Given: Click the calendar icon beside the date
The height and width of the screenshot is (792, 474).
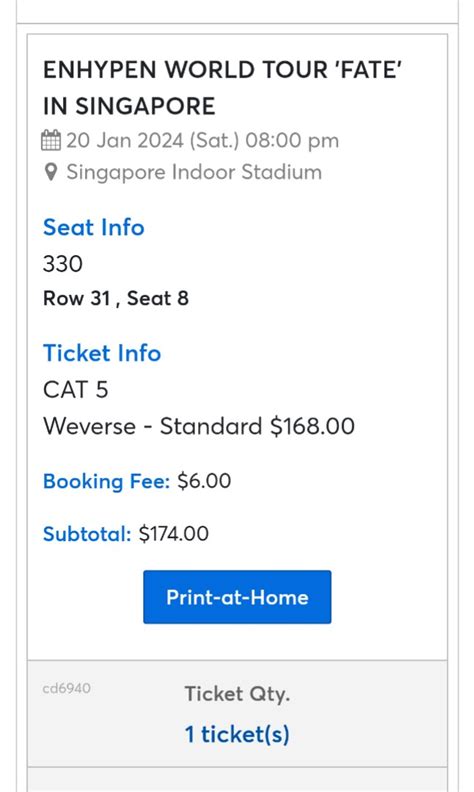Looking at the screenshot, I should click(x=51, y=140).
